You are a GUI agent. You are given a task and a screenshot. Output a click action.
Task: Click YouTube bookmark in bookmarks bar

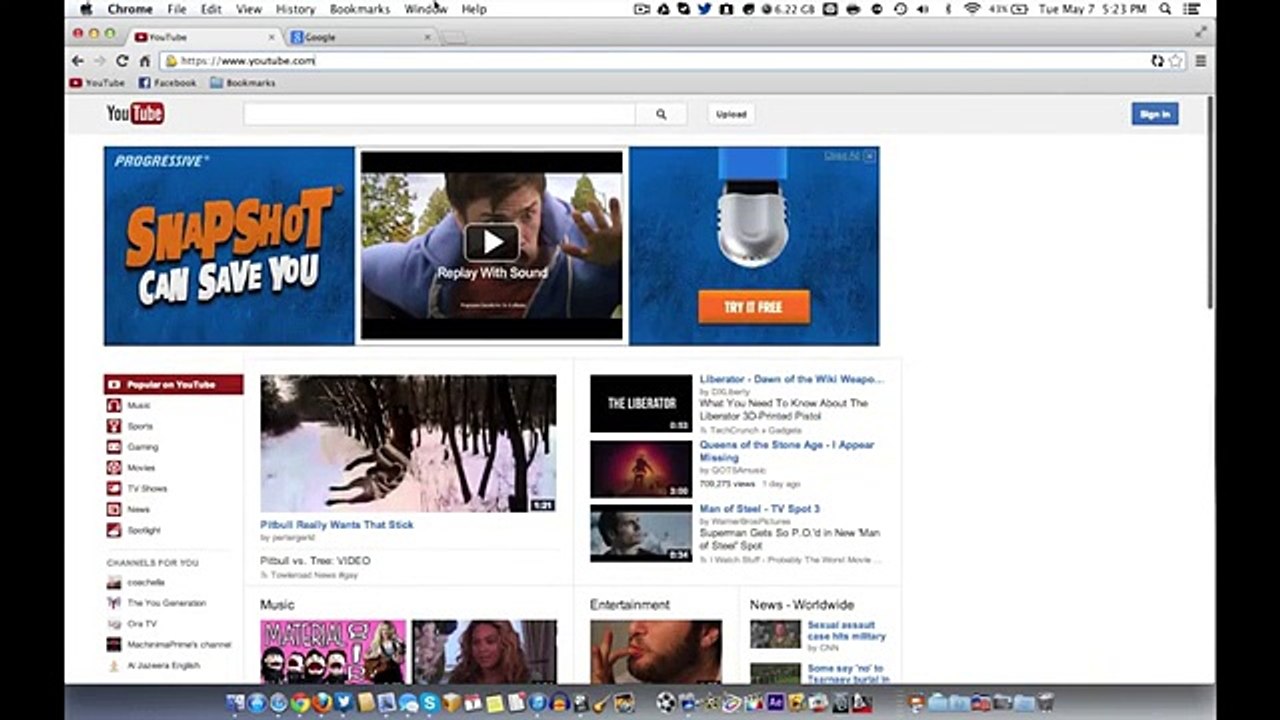coord(97,83)
